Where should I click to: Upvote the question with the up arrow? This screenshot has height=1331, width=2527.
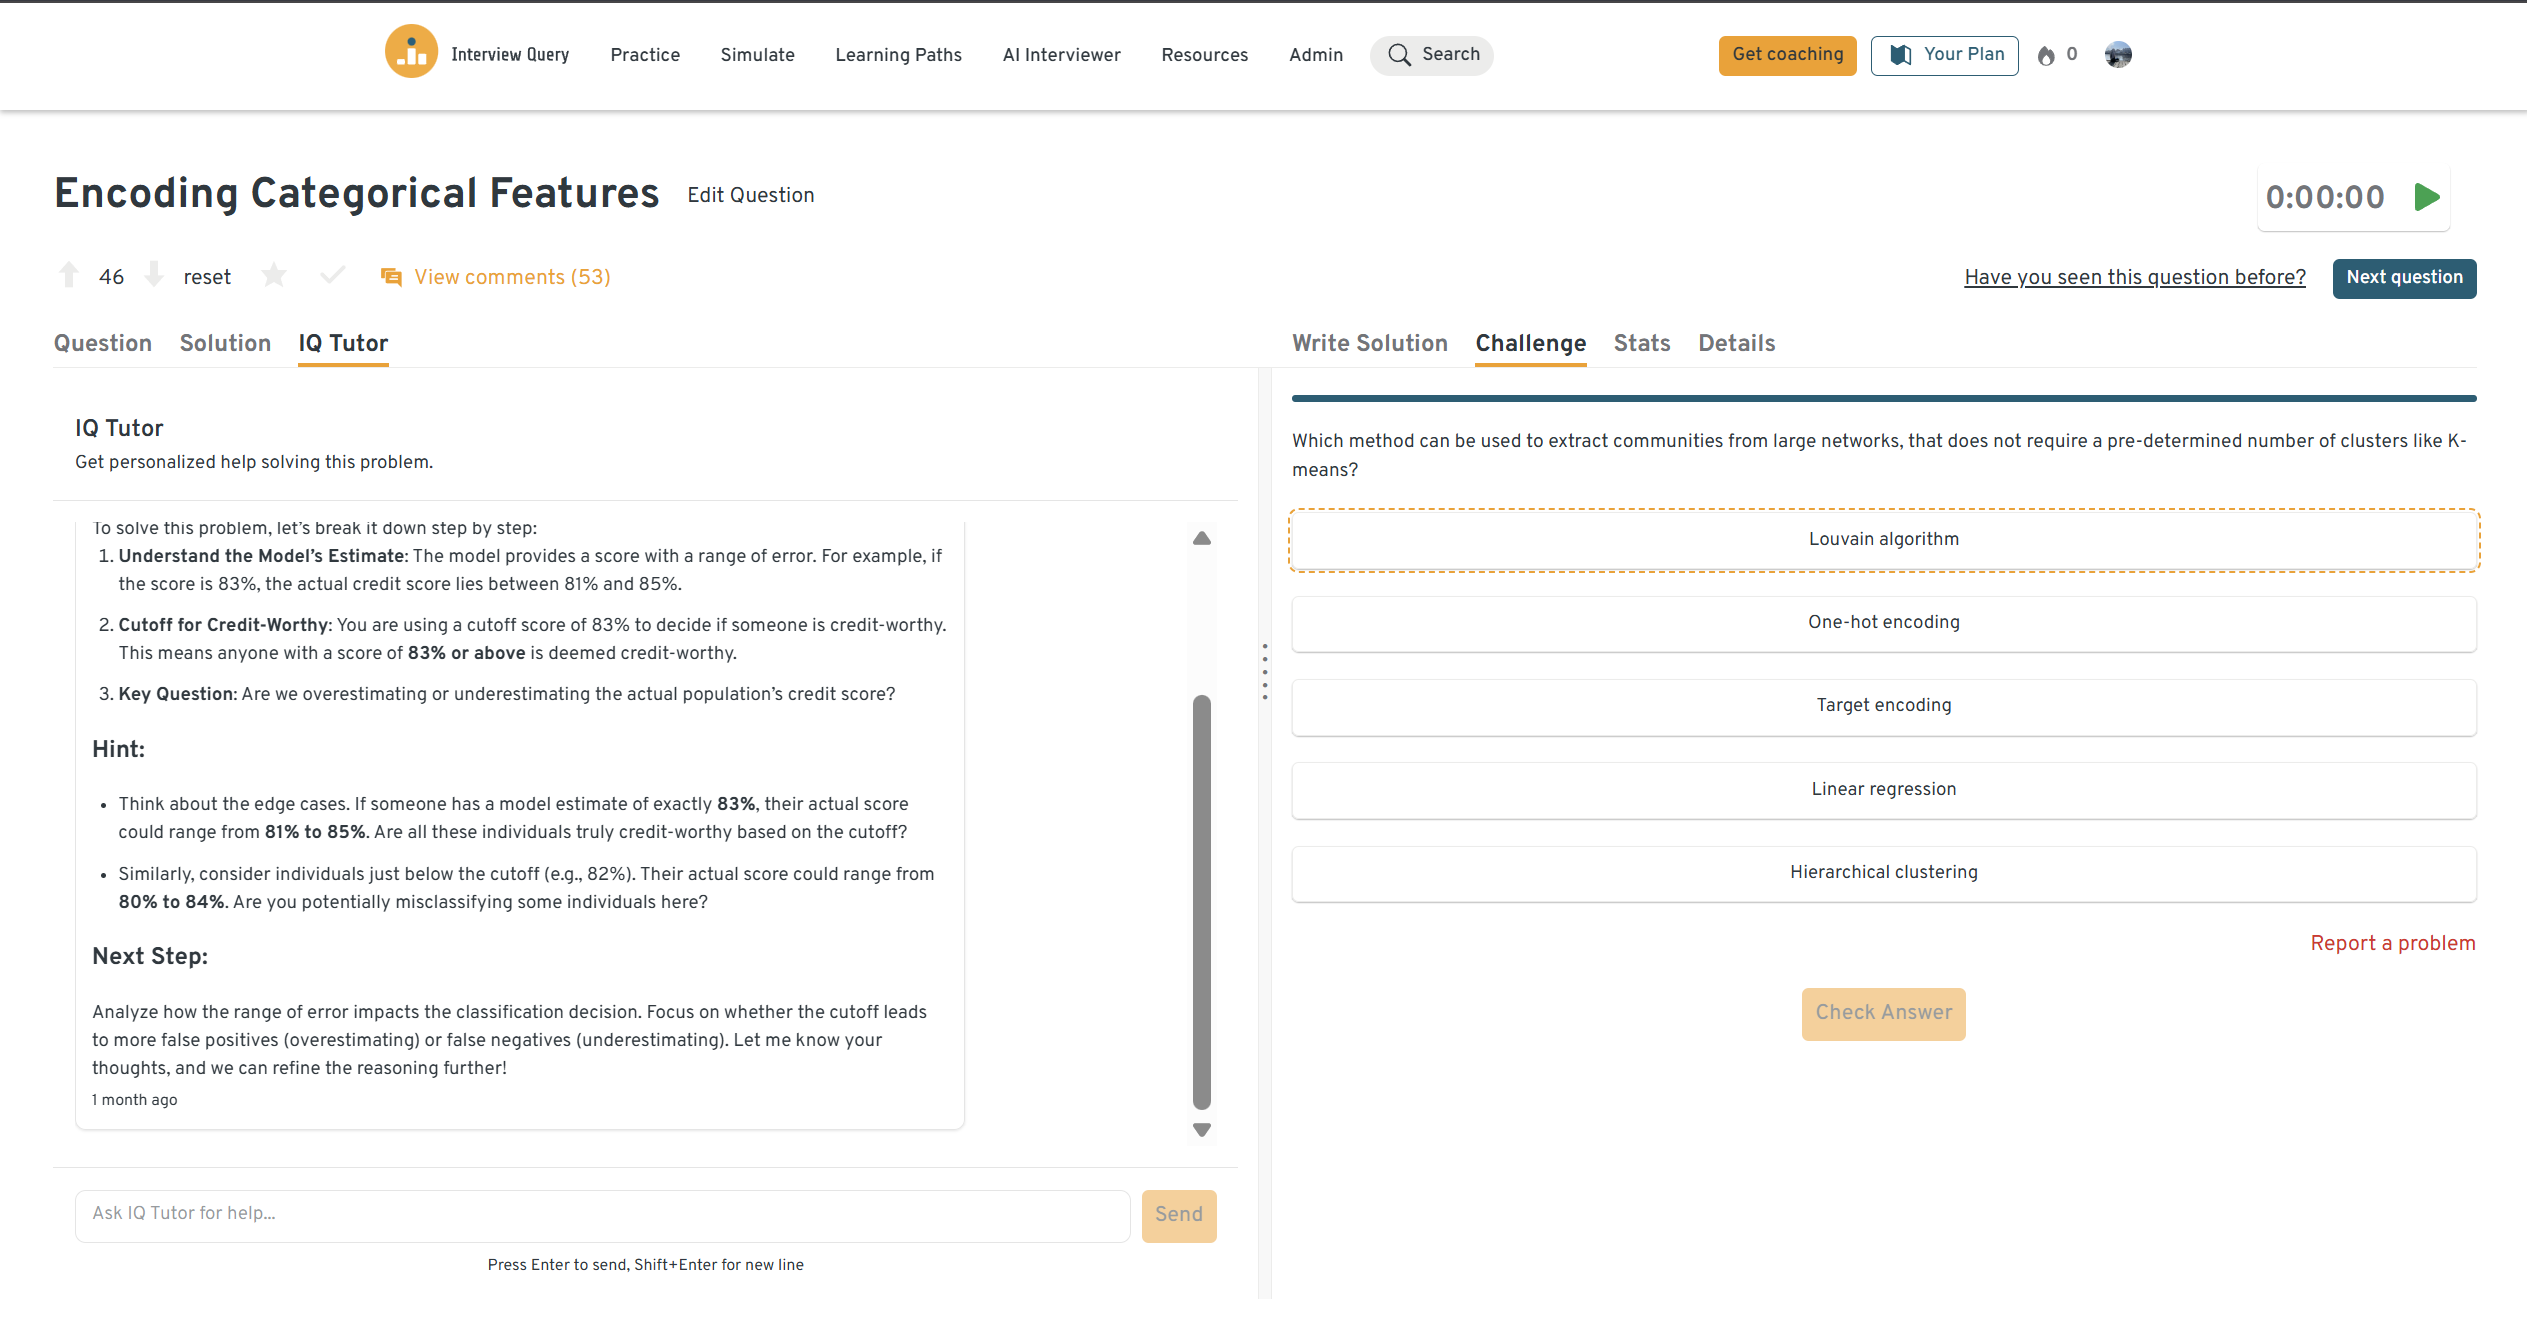click(x=69, y=275)
